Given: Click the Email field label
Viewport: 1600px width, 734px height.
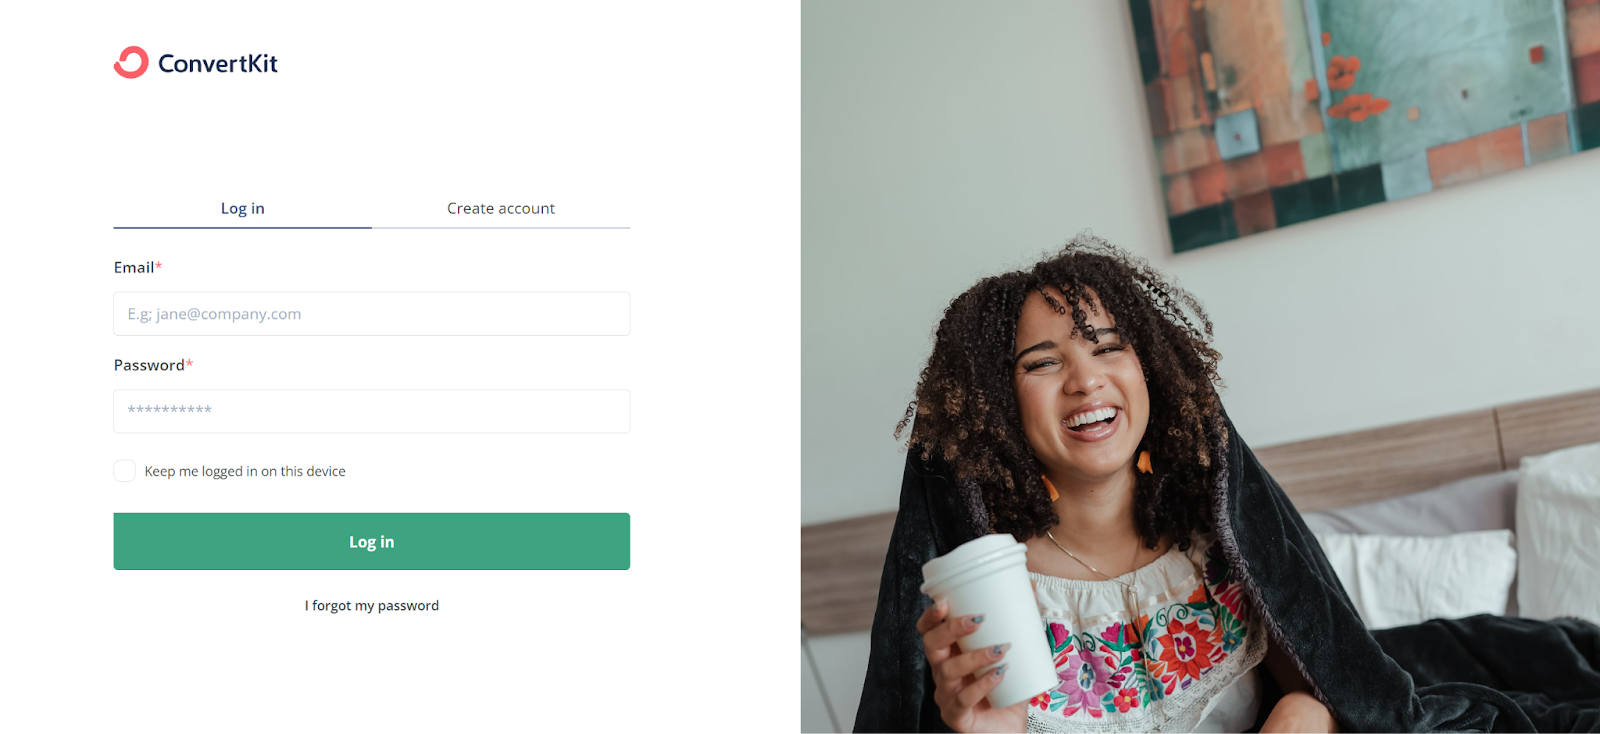Looking at the screenshot, I should pyautogui.click(x=134, y=267).
